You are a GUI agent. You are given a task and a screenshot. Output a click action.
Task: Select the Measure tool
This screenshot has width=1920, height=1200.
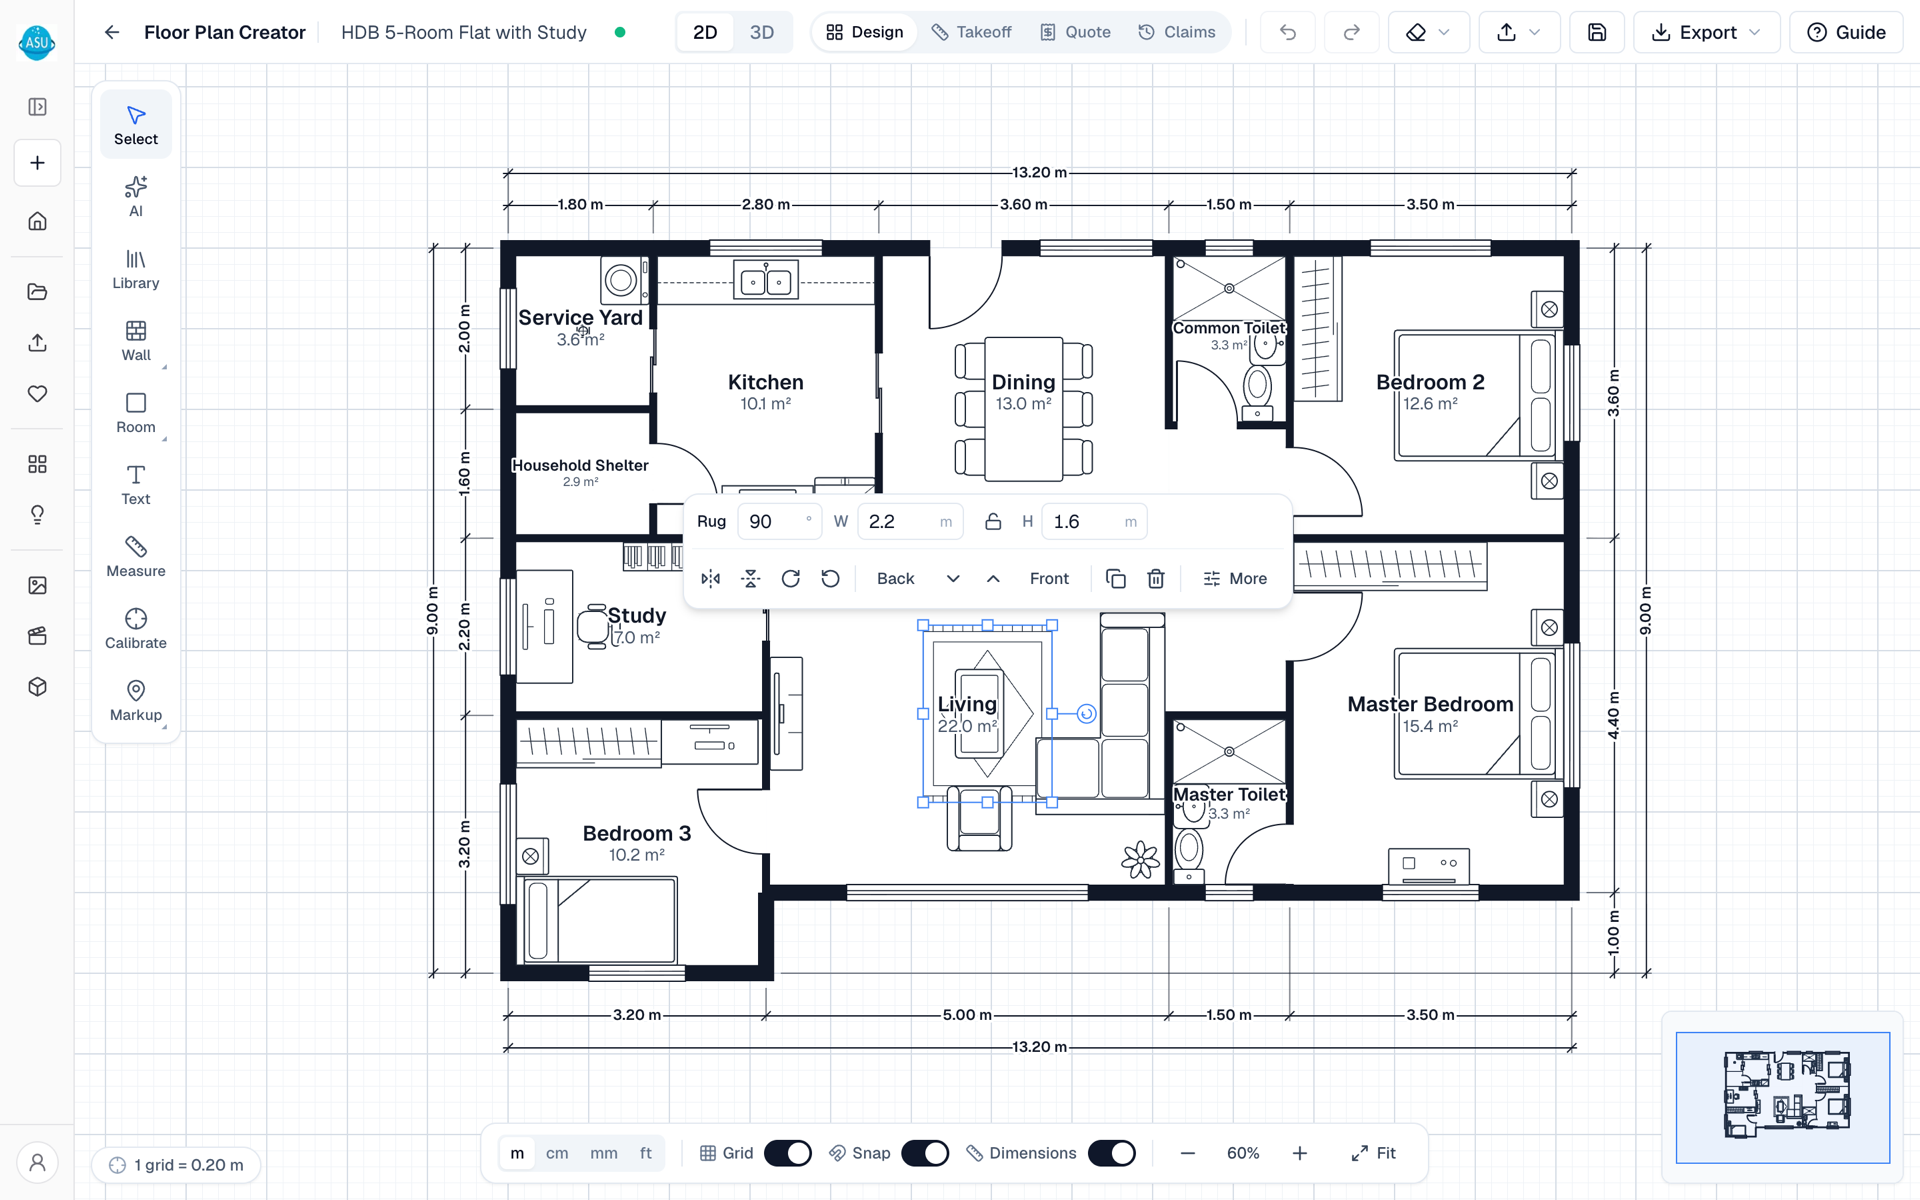136,556
